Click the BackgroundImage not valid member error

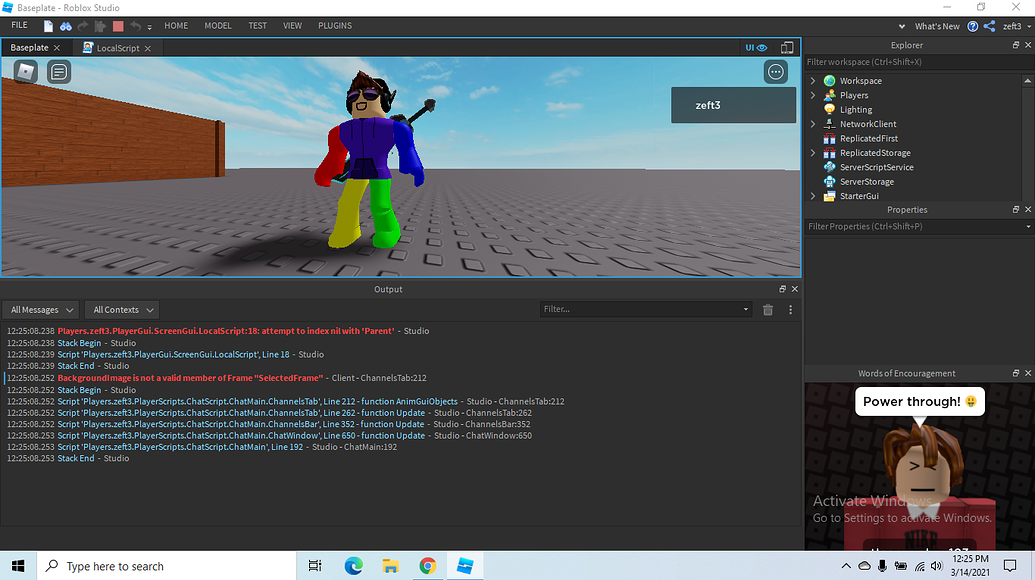[x=190, y=378]
